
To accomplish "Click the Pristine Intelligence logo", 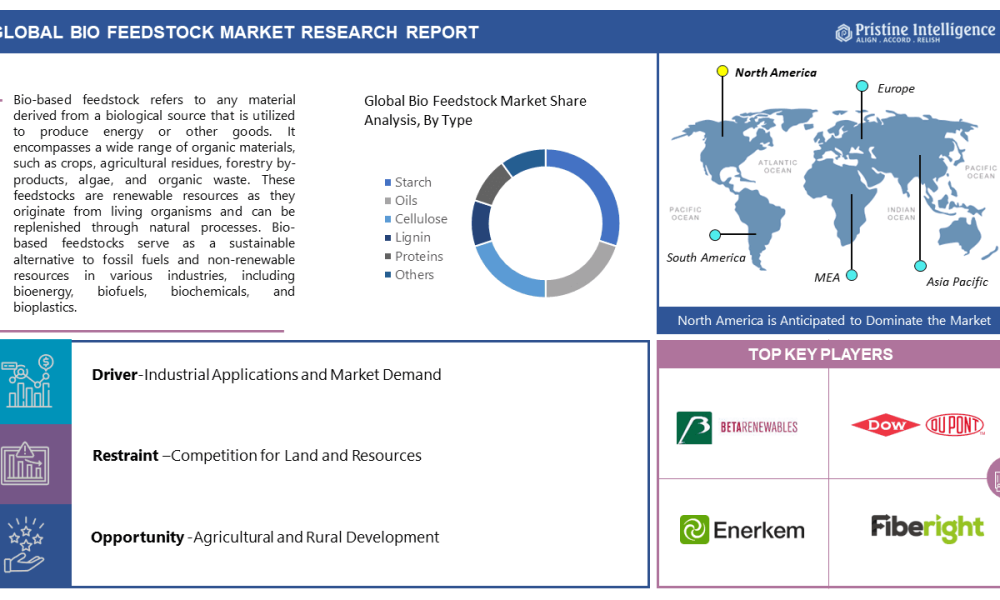I will click(915, 32).
